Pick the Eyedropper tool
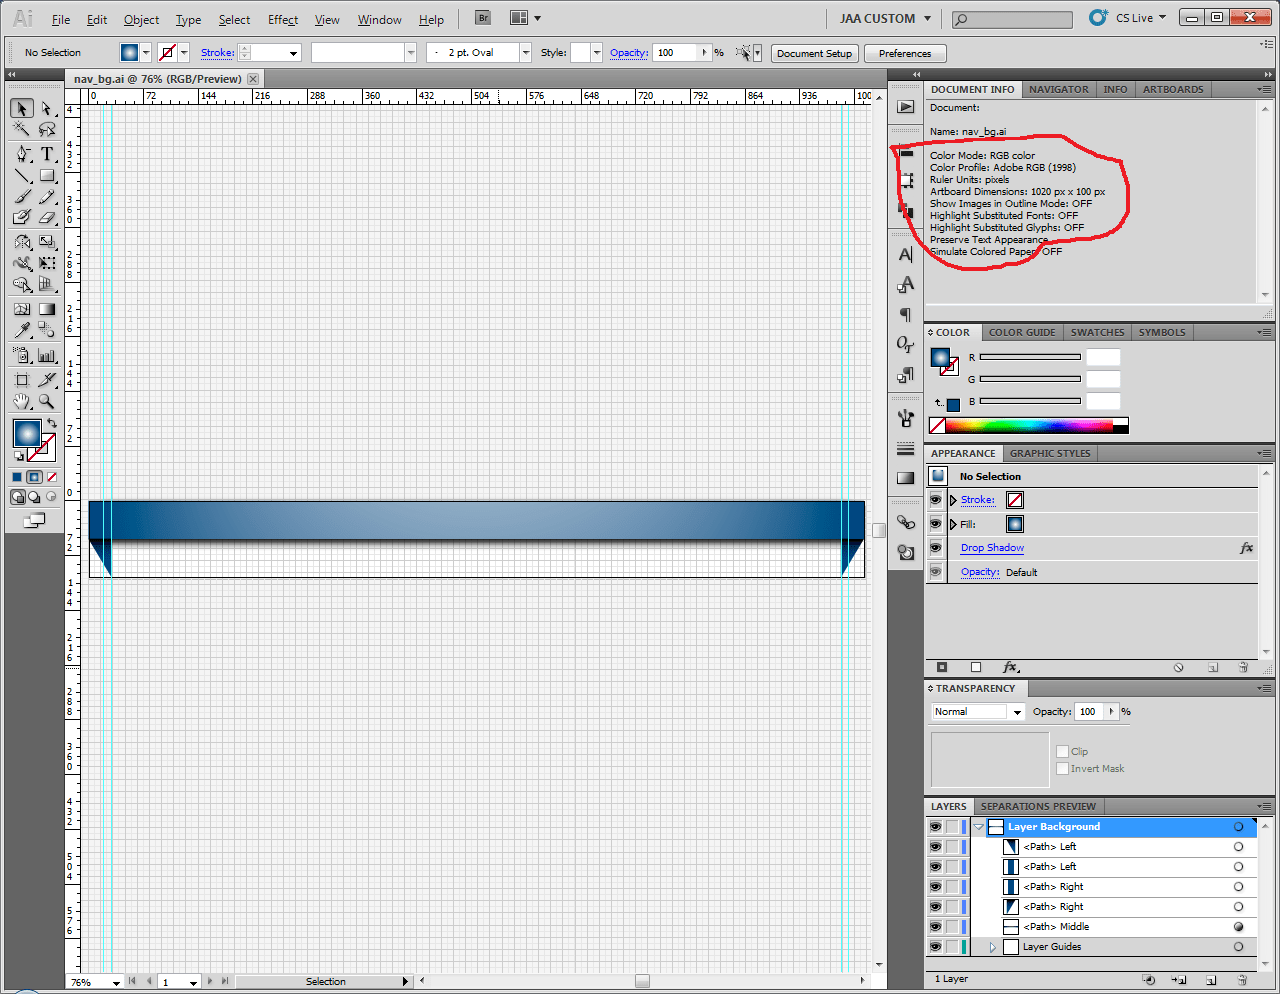 pyautogui.click(x=22, y=330)
